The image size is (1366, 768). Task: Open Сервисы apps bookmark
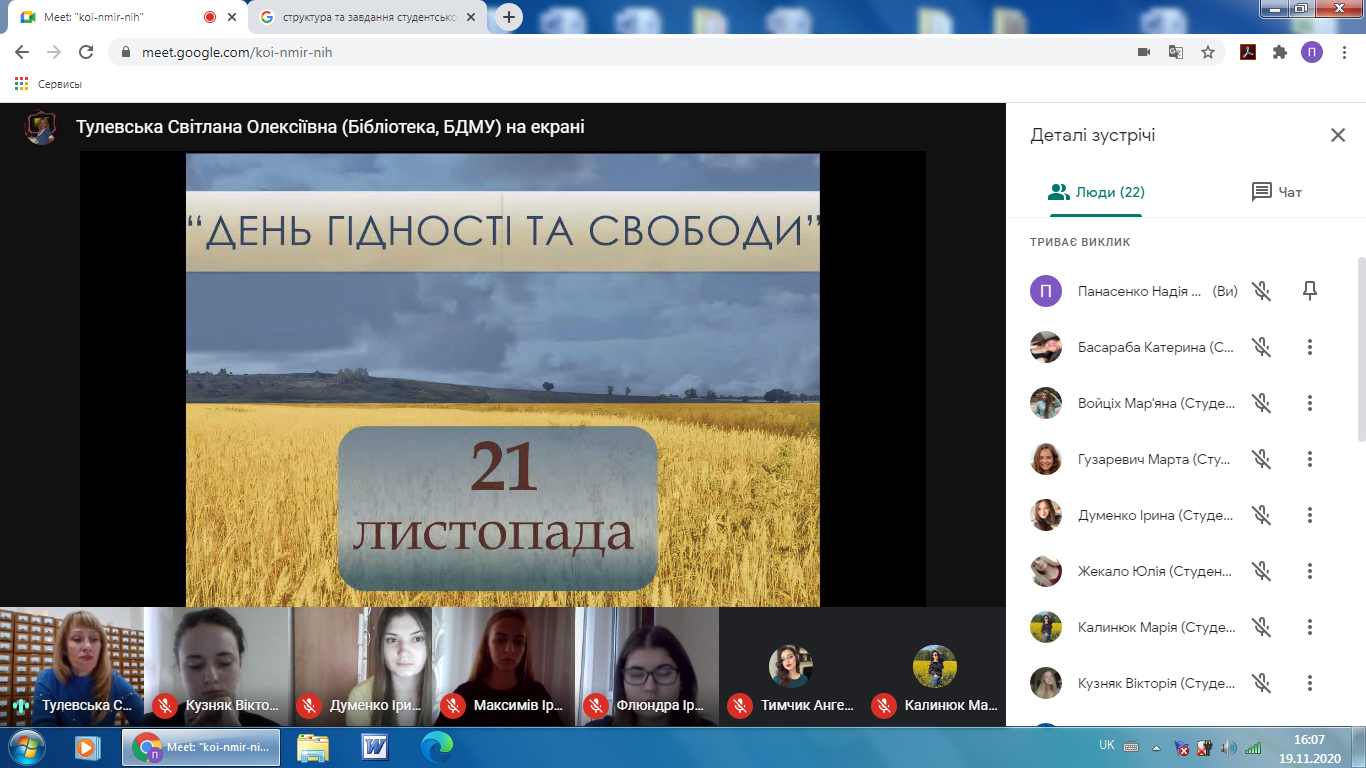48,84
